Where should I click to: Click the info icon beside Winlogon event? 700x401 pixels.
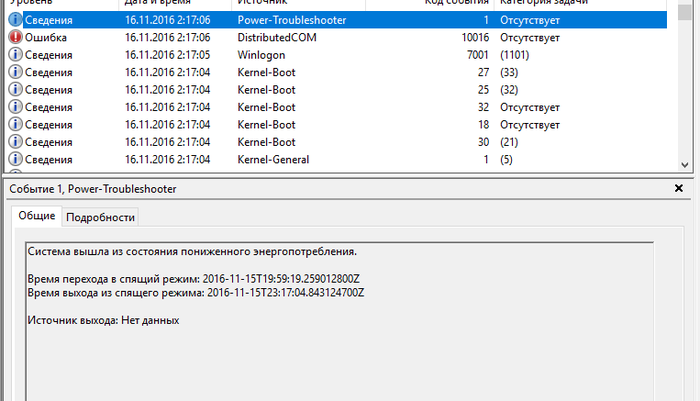pyautogui.click(x=15, y=54)
